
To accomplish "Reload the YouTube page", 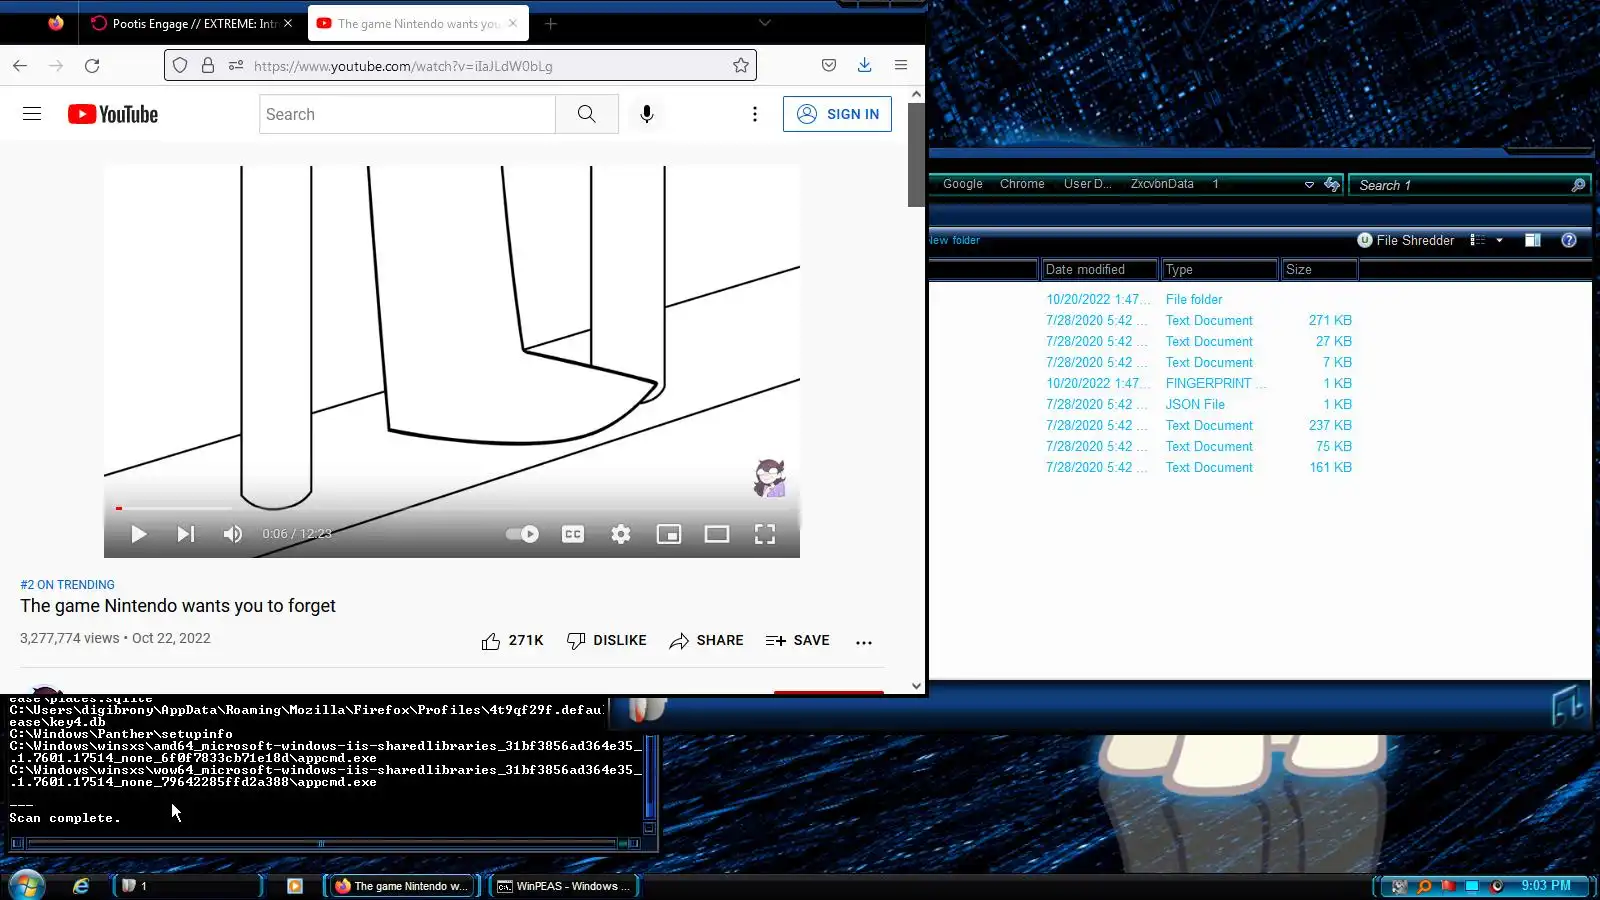I will click(x=92, y=66).
